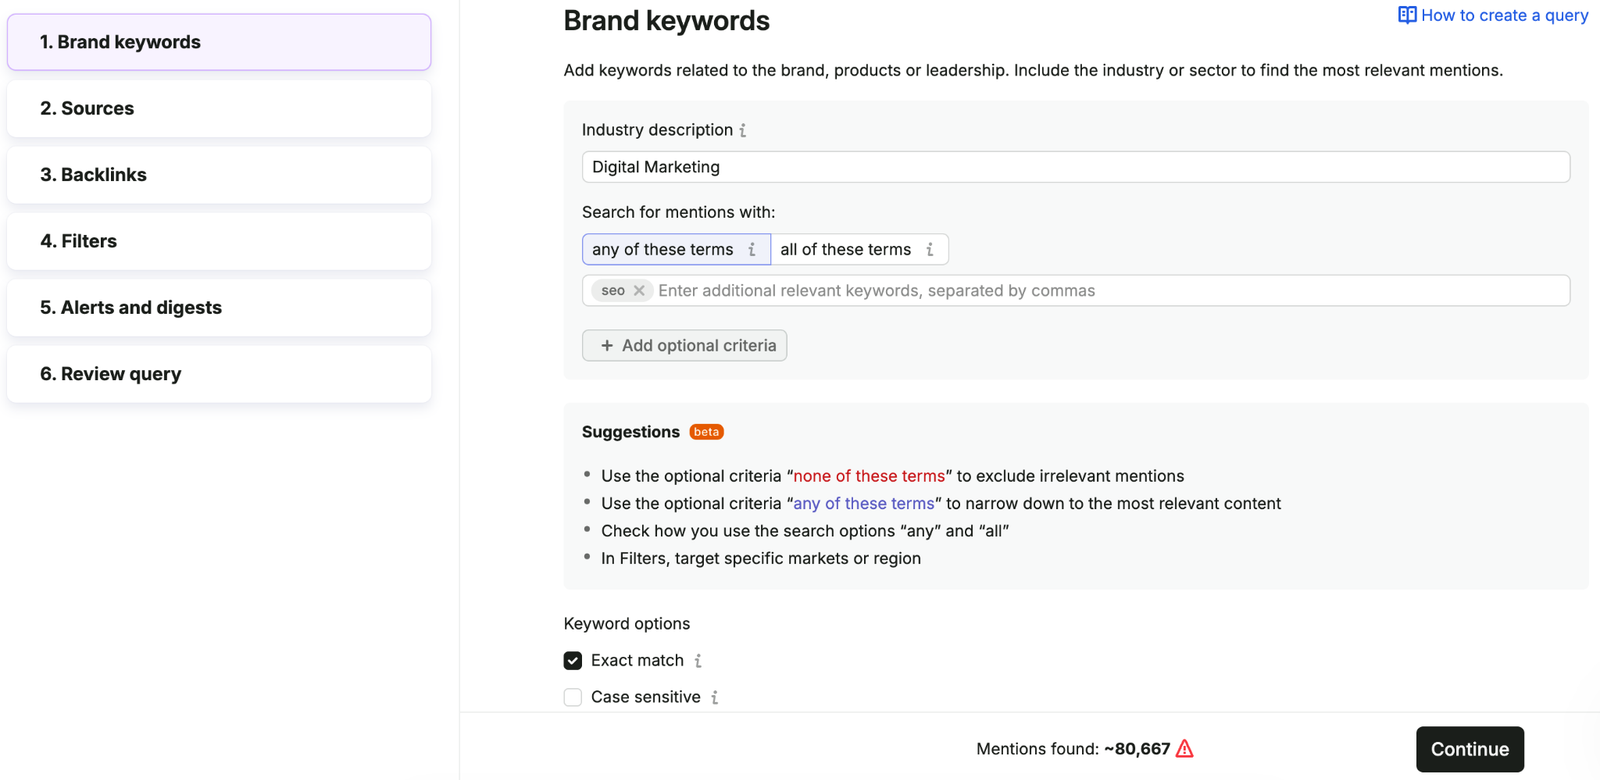Remove the 'seo' keyword tag
Screen dimensions: 1600x780
pos(639,291)
